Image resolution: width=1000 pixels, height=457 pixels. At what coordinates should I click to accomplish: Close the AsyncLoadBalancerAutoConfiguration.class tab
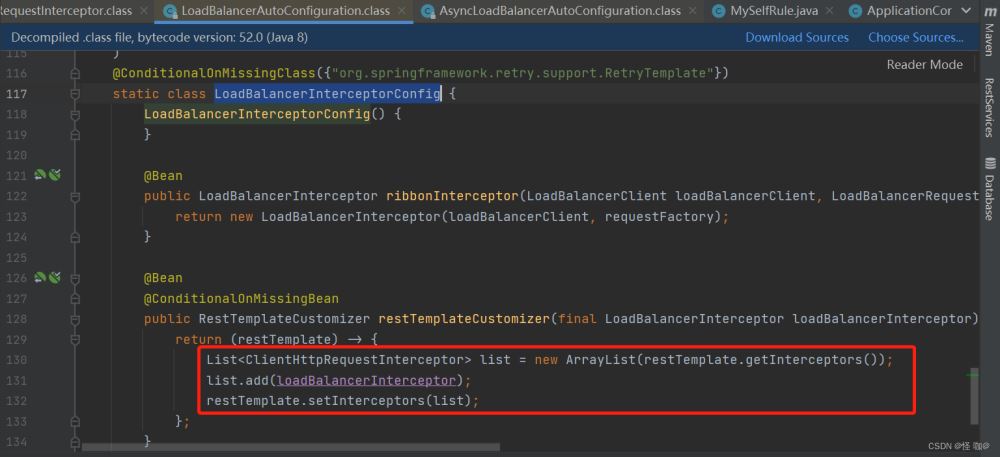[x=695, y=11]
